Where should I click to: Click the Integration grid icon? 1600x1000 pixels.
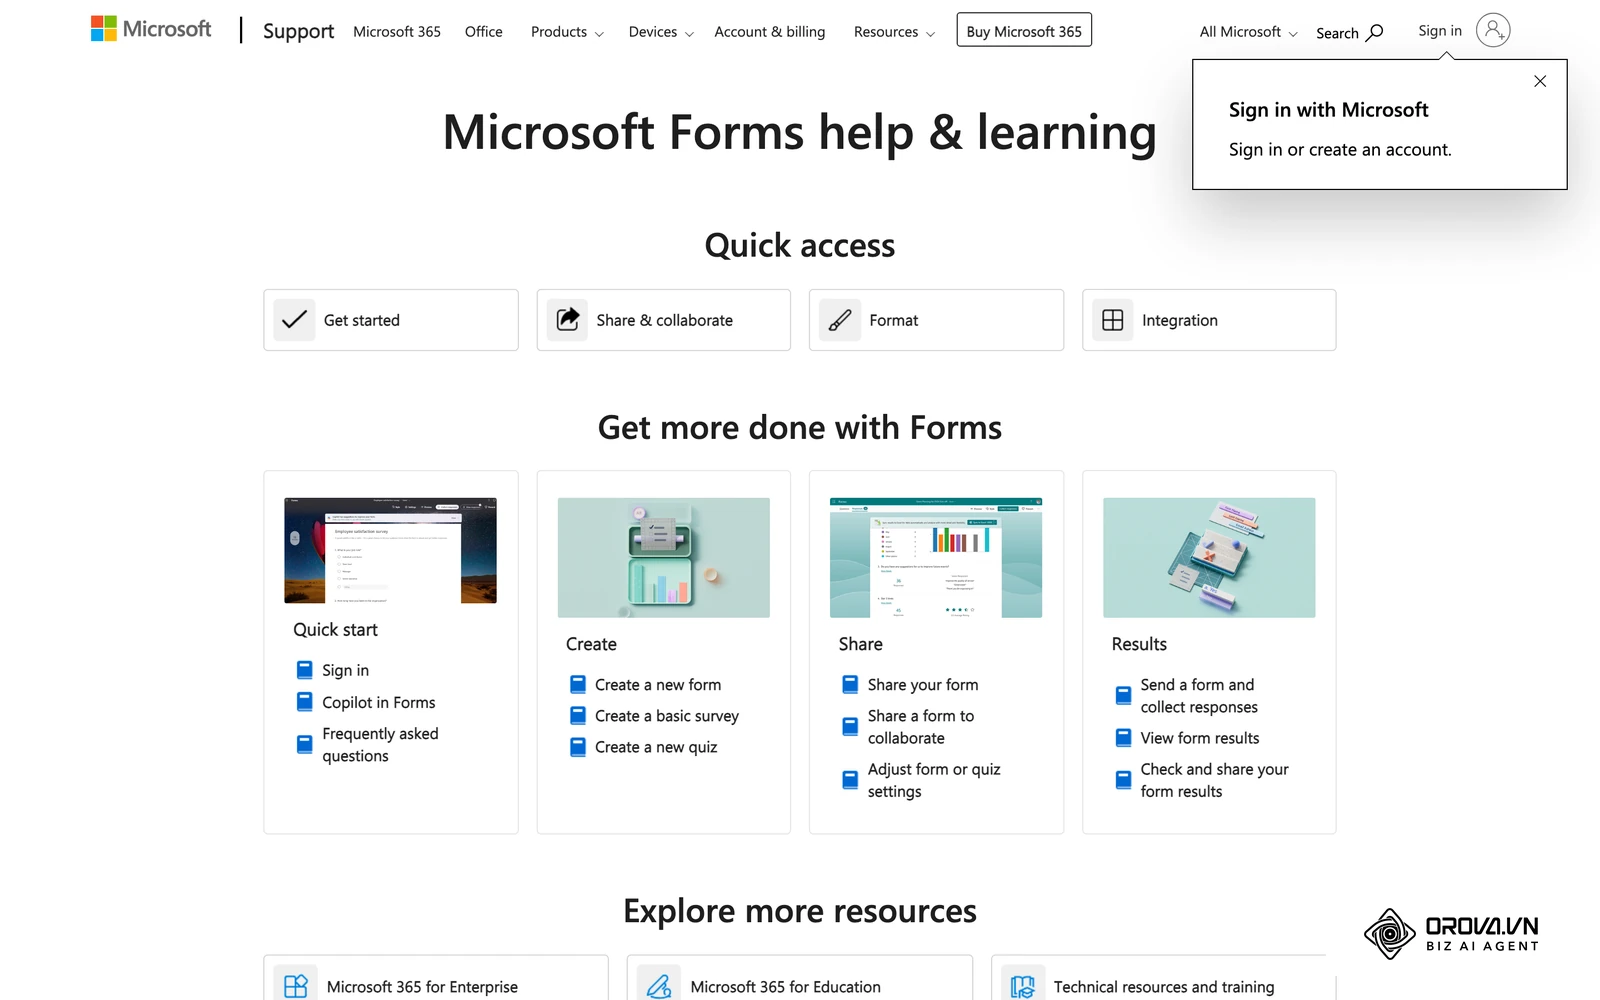1112,320
